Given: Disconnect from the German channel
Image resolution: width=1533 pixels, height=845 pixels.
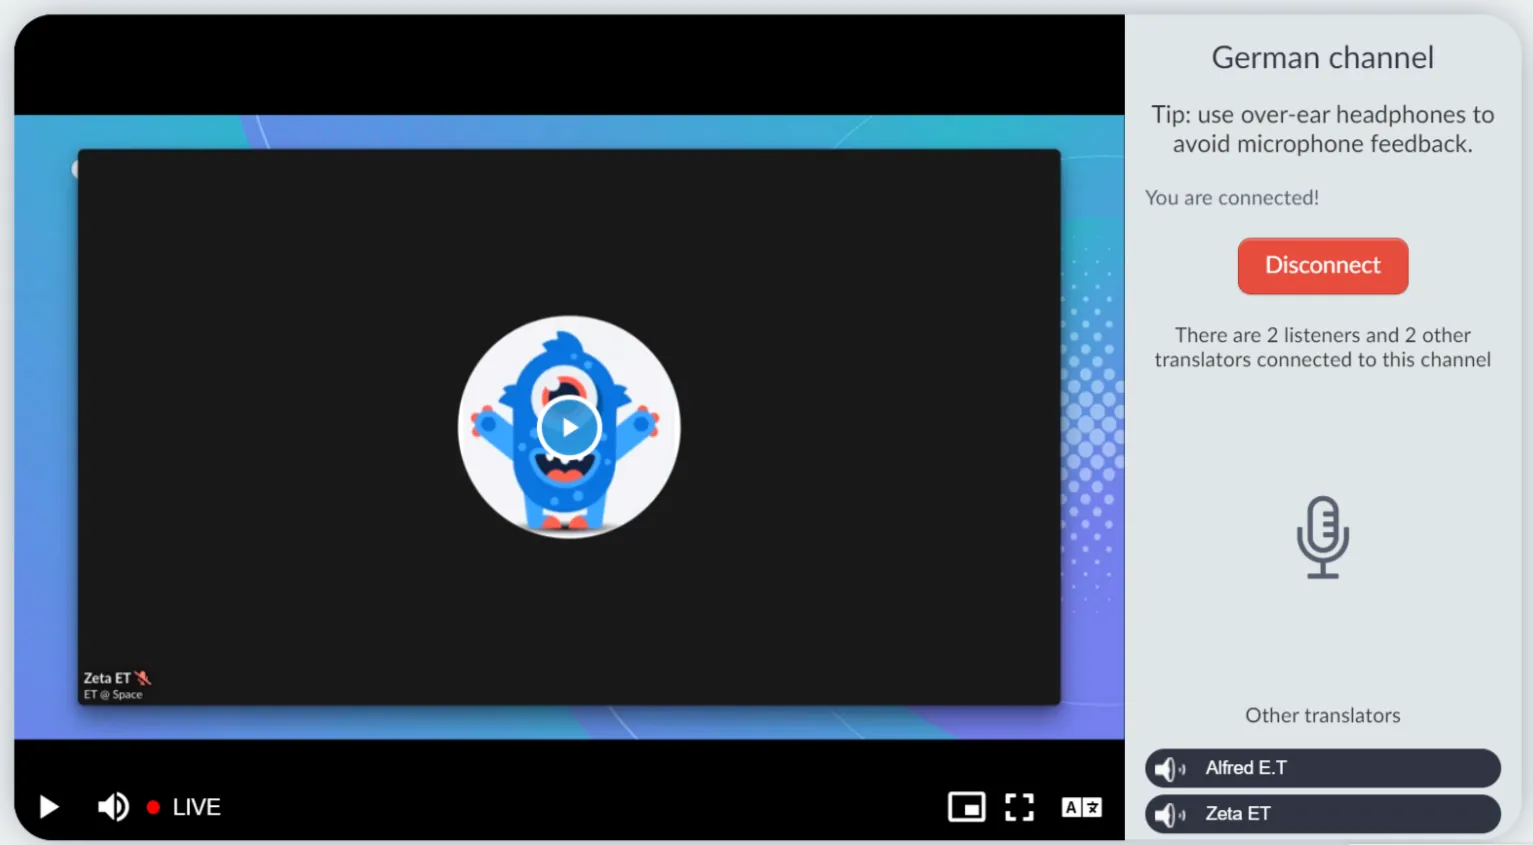Looking at the screenshot, I should click(1322, 266).
